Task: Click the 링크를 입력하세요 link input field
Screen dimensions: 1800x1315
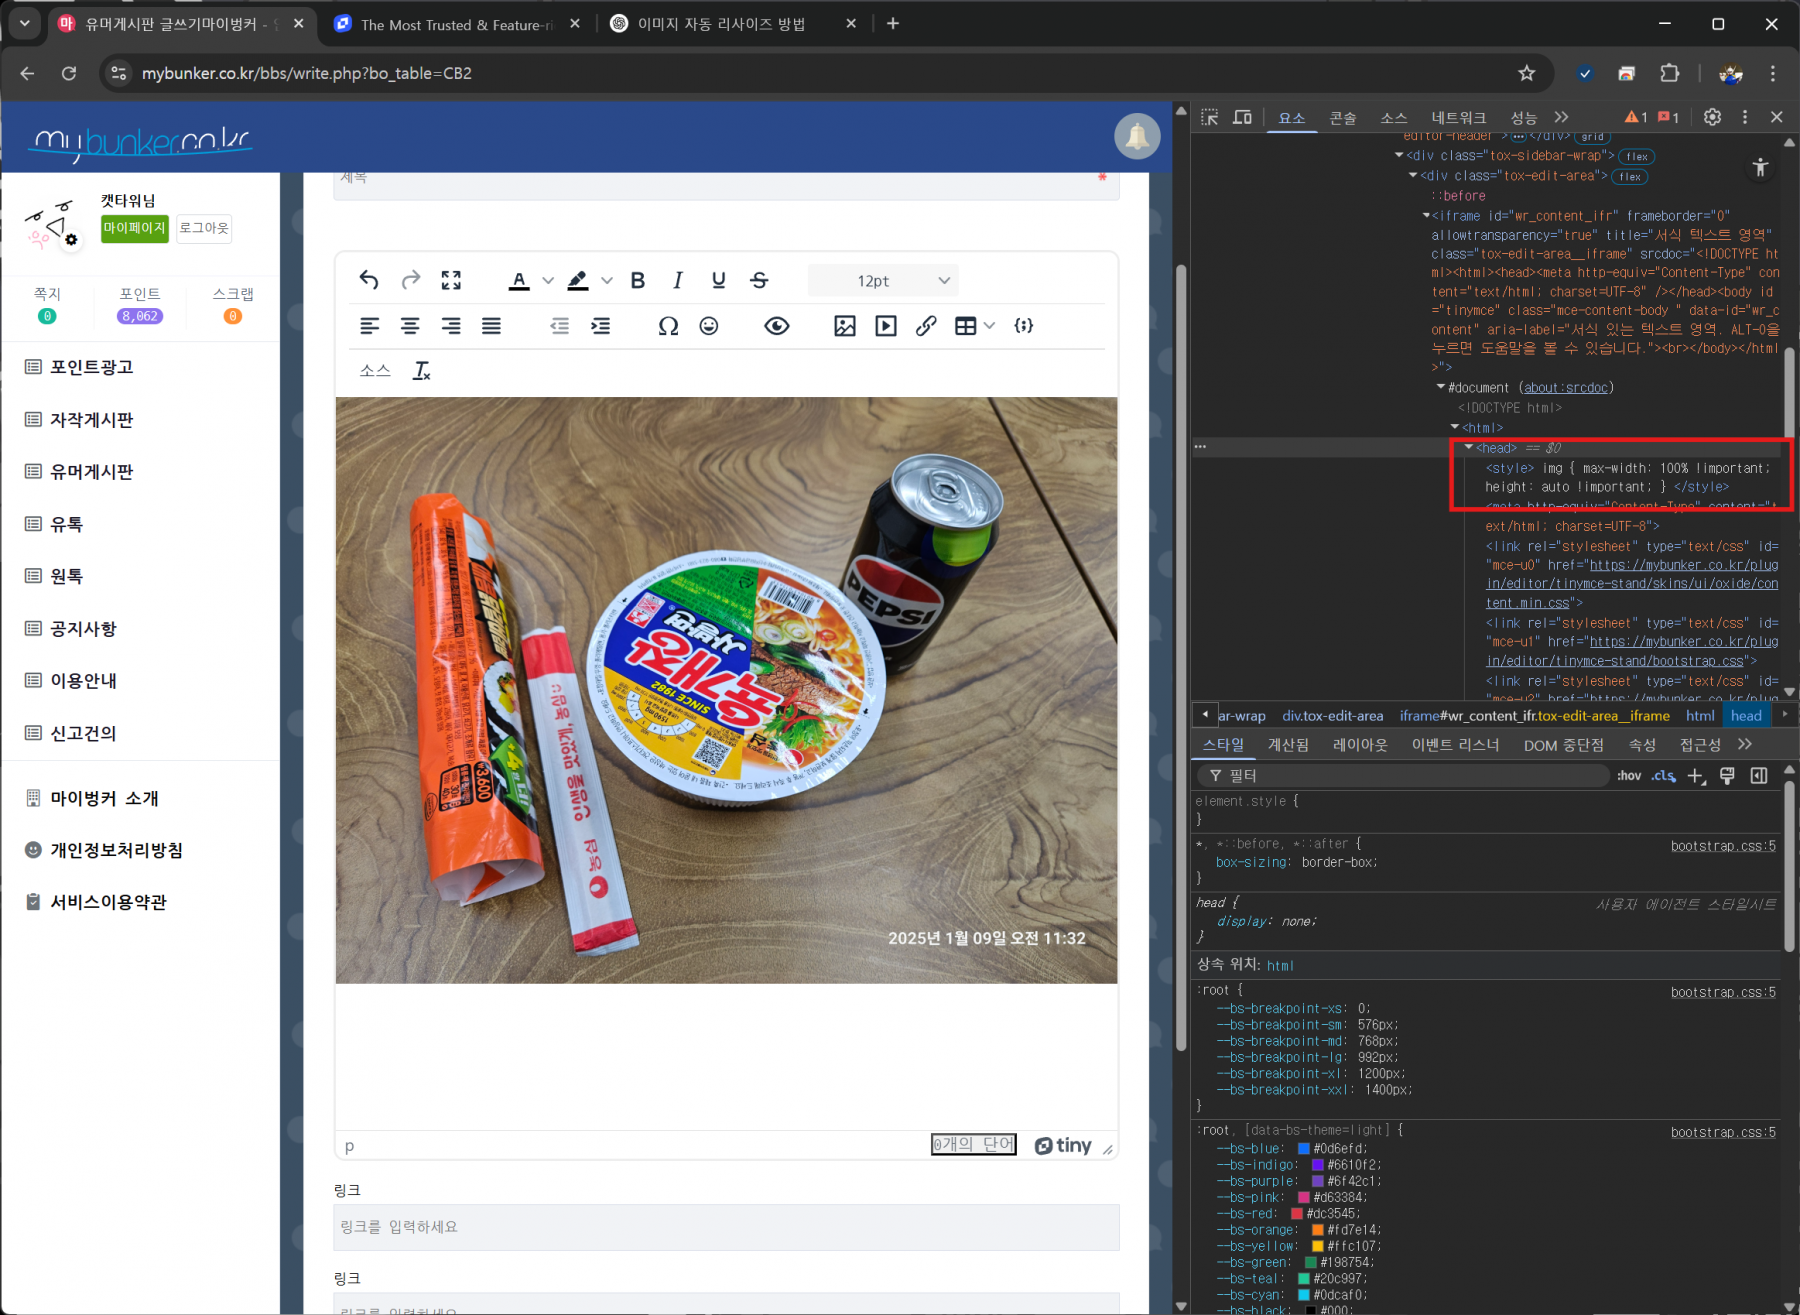Action: pos(726,1227)
